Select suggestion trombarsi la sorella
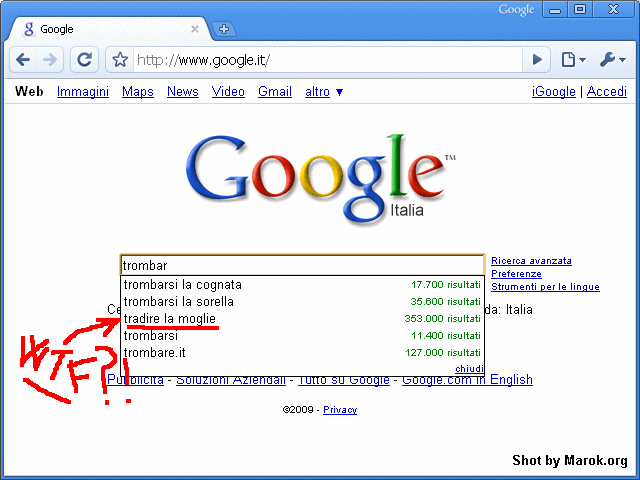This screenshot has width=640, height=480. coord(302,302)
